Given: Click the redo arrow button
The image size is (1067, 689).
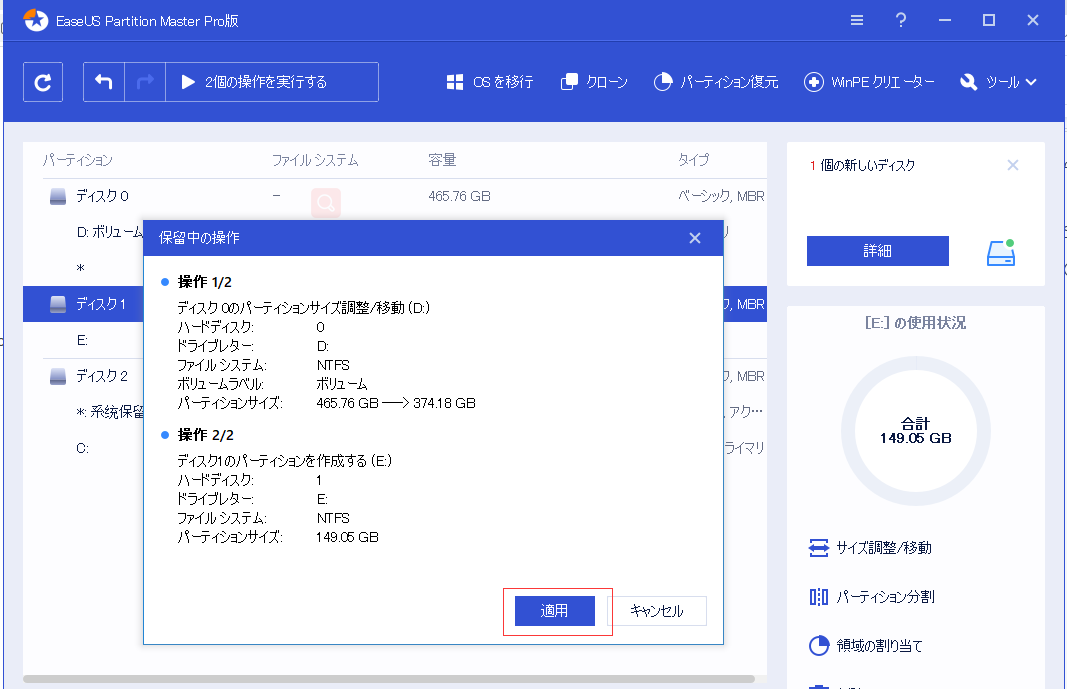Looking at the screenshot, I should 144,82.
